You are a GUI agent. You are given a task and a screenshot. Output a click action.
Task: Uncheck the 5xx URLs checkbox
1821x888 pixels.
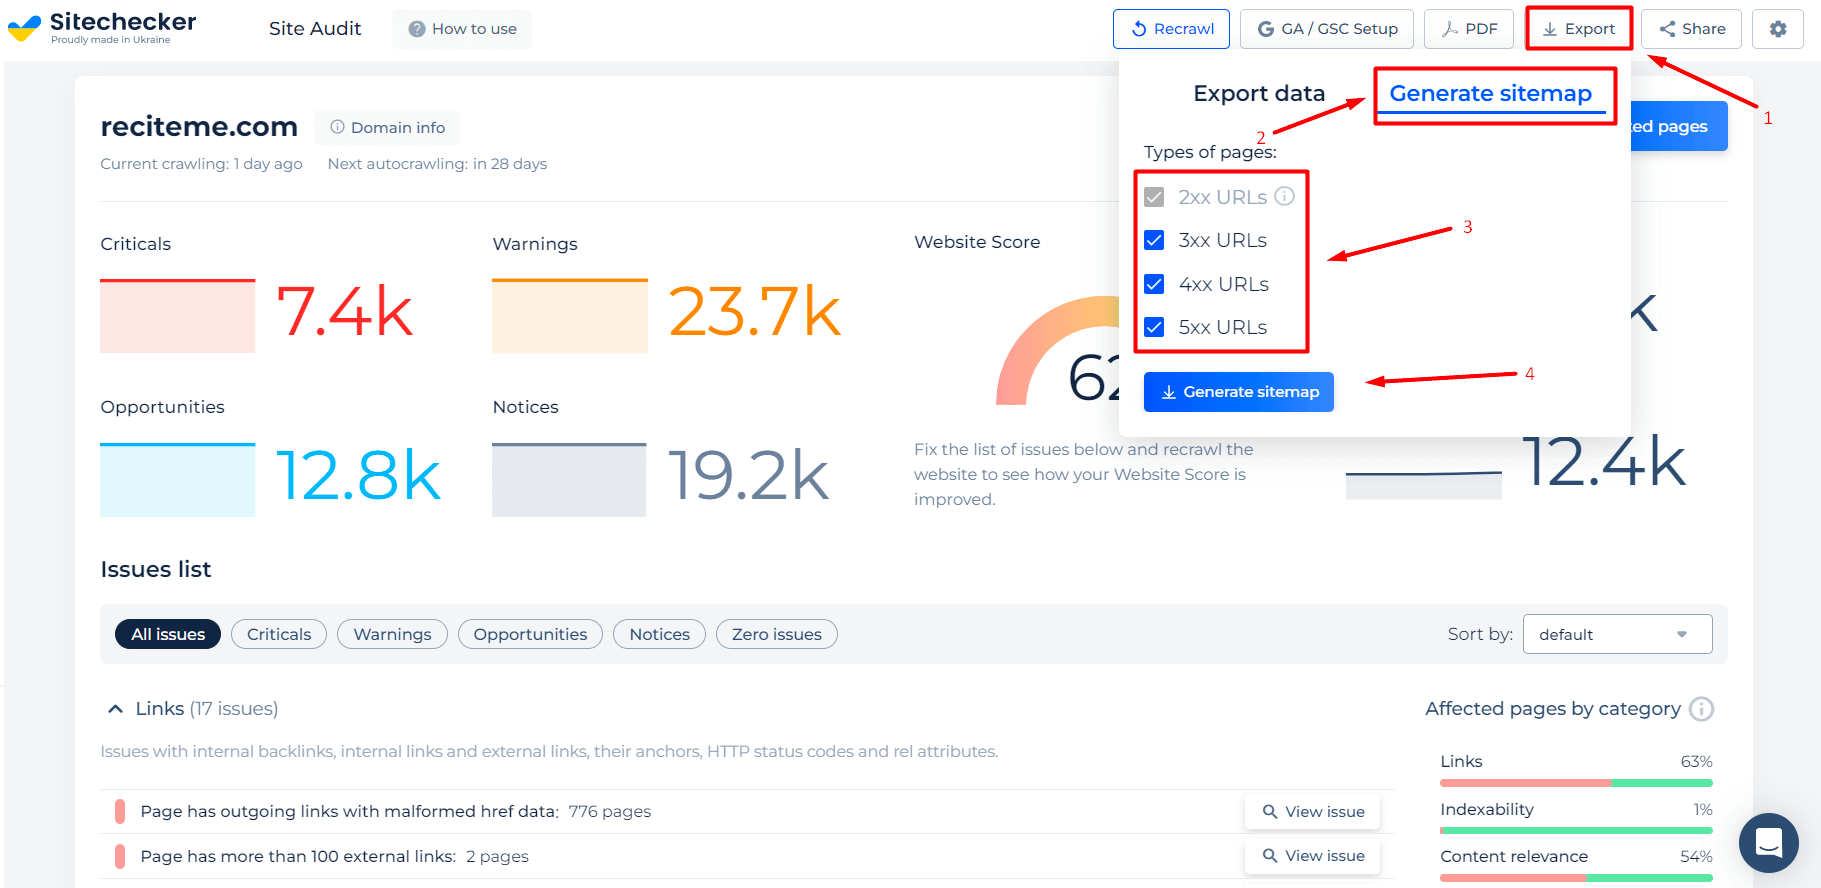[x=1154, y=327]
